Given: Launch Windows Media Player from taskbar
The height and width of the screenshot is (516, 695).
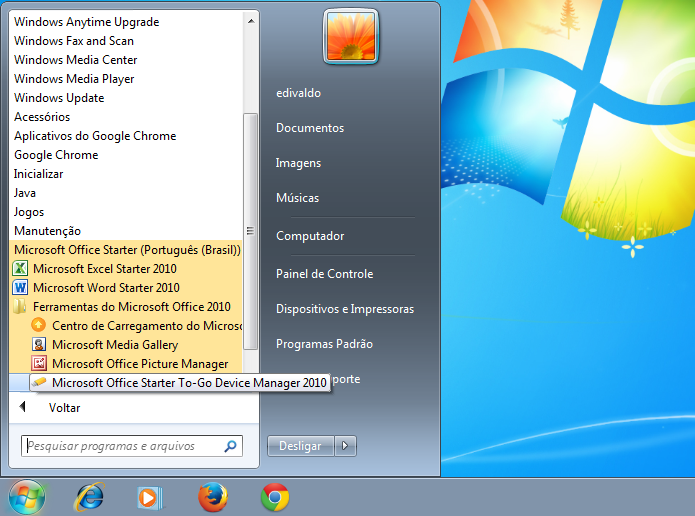Looking at the screenshot, I should 149,498.
